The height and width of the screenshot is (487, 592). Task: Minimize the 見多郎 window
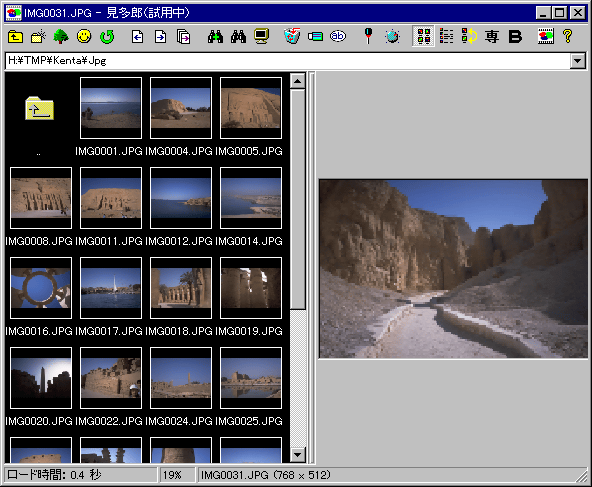point(543,13)
